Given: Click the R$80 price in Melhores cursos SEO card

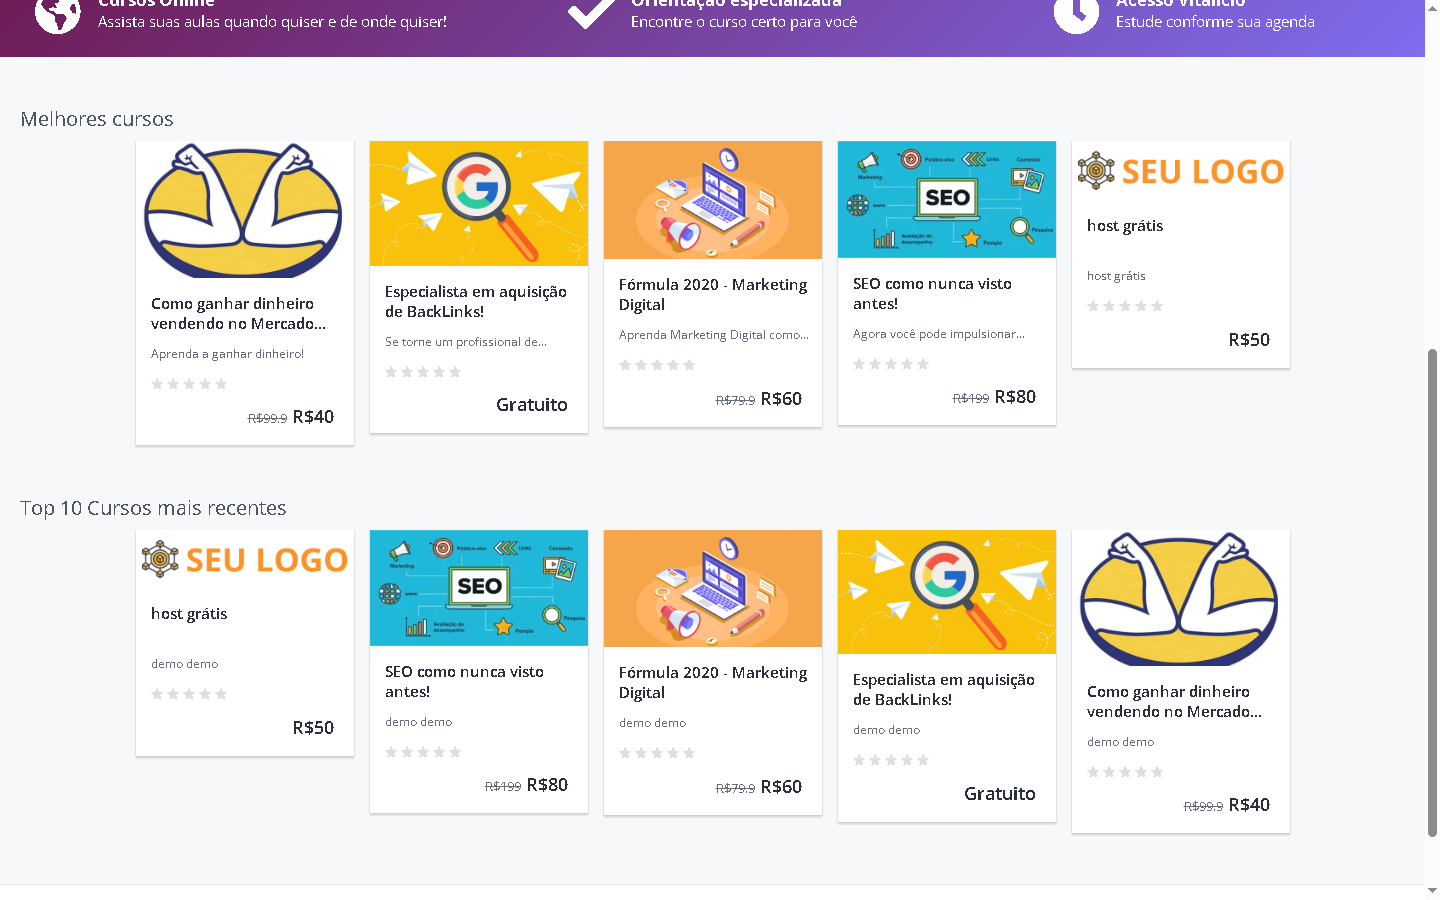Looking at the screenshot, I should (x=1015, y=397).
